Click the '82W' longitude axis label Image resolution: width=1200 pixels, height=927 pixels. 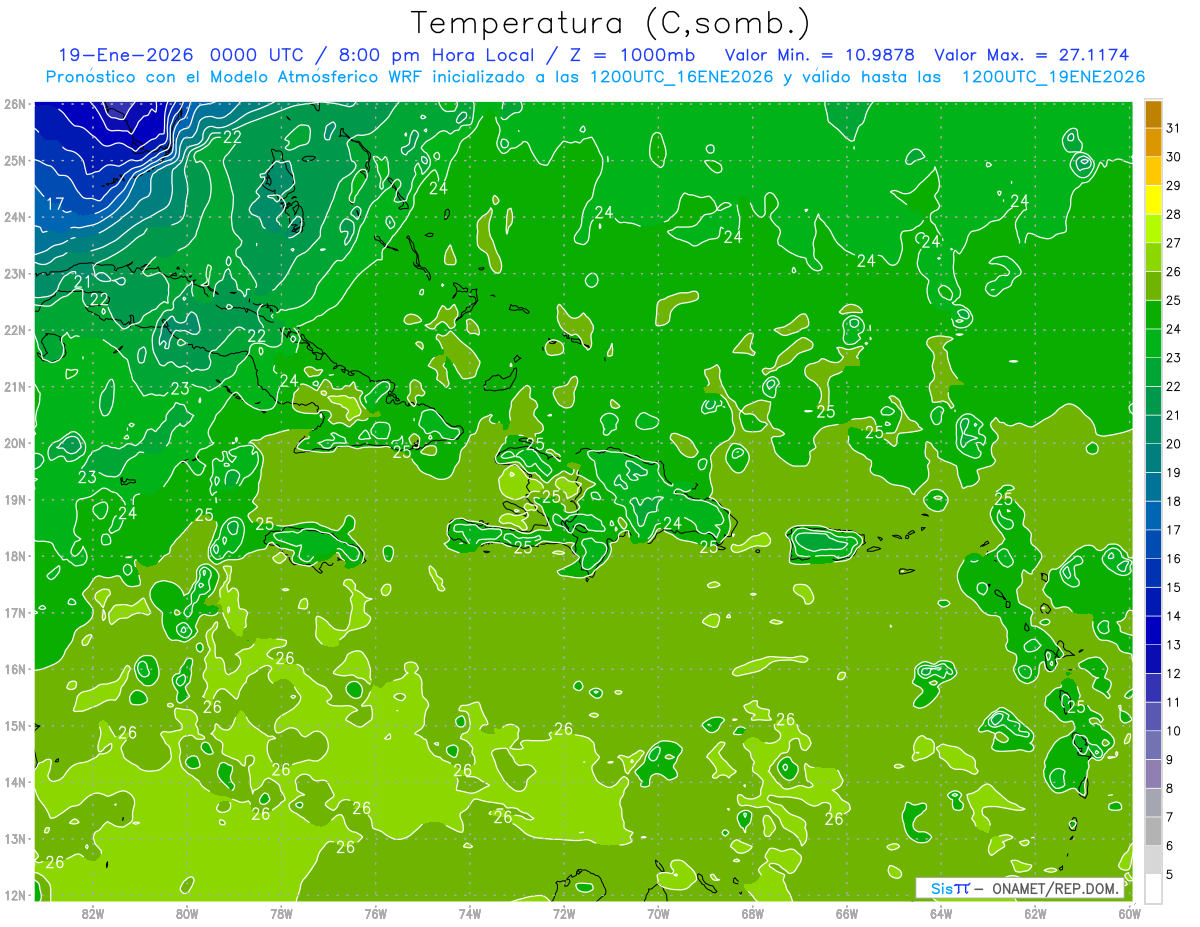pos(92,913)
